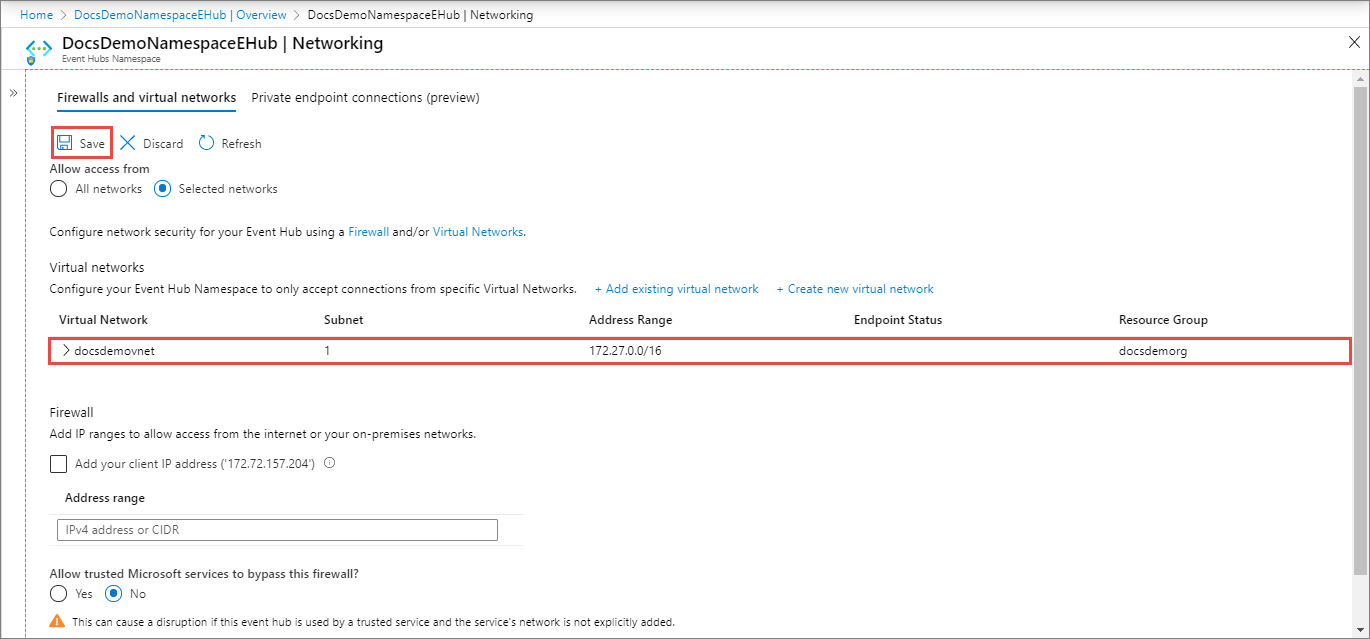The width and height of the screenshot is (1370, 639).
Task: Open Private endpoint connections tab
Action: (x=365, y=97)
